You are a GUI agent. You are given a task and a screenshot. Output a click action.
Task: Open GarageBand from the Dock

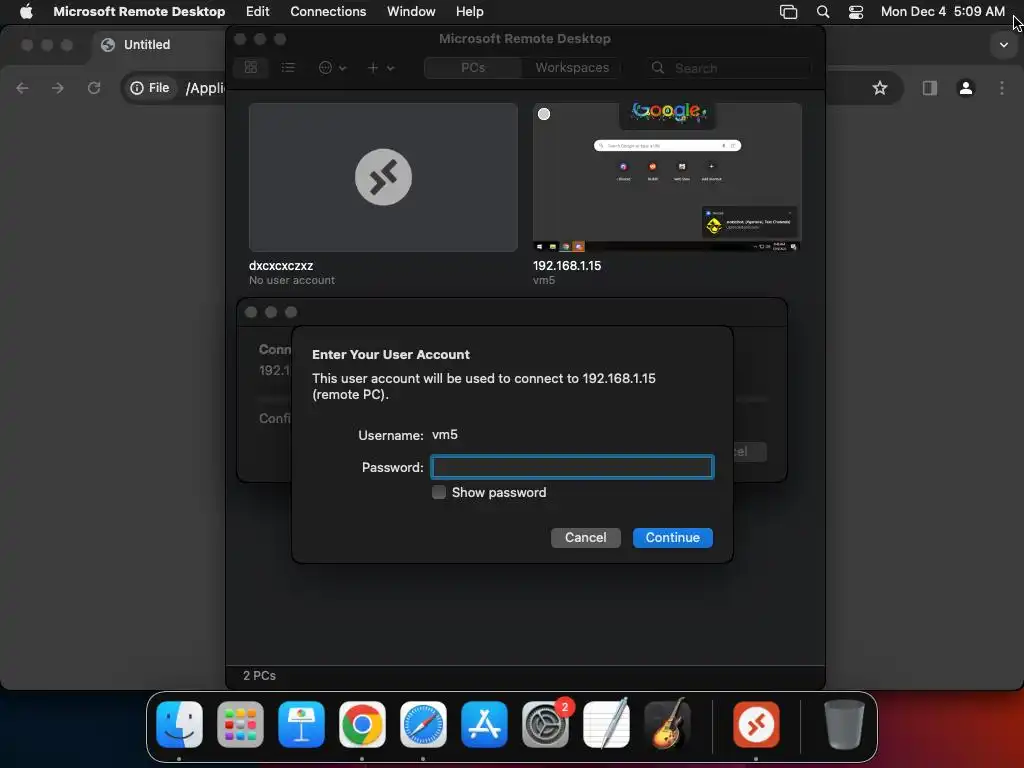(x=667, y=724)
